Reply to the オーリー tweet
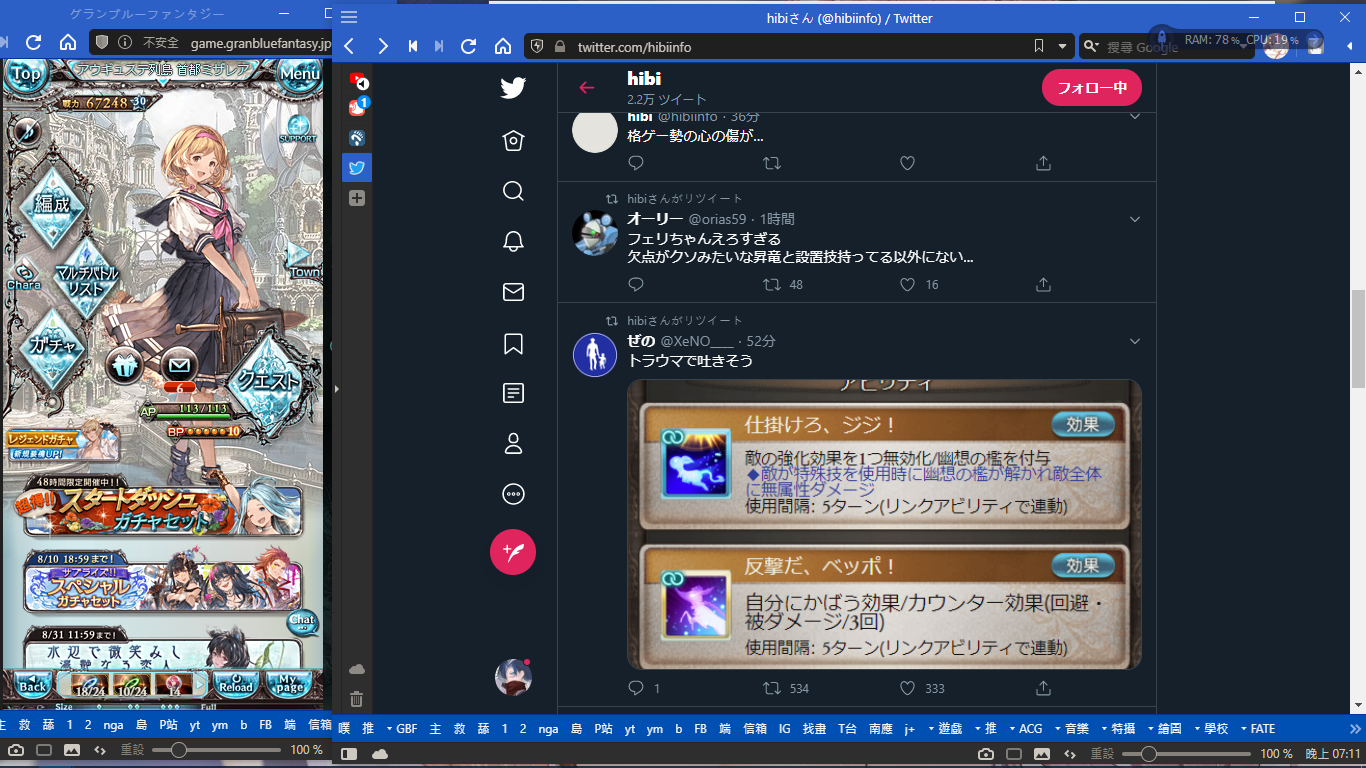 tap(636, 285)
